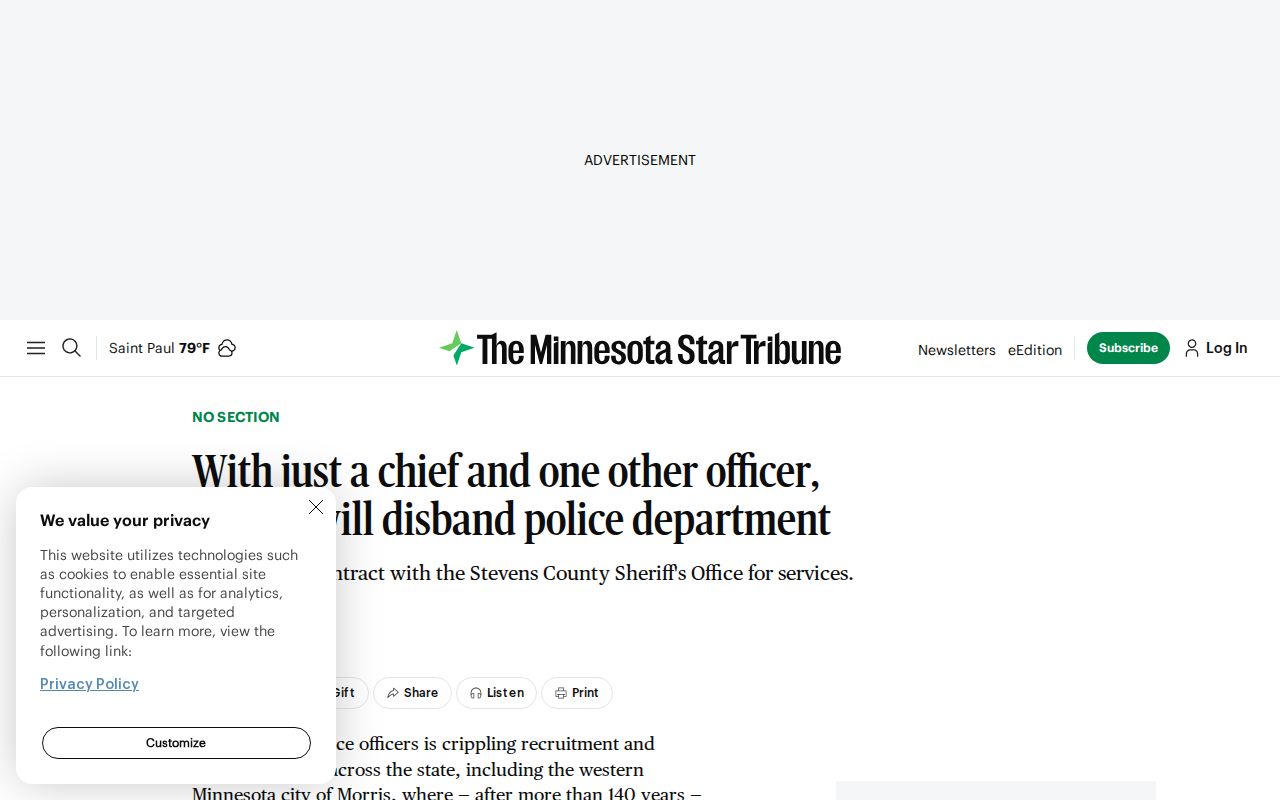Open the eEdition link
The width and height of the screenshot is (1280, 800).
click(1035, 350)
